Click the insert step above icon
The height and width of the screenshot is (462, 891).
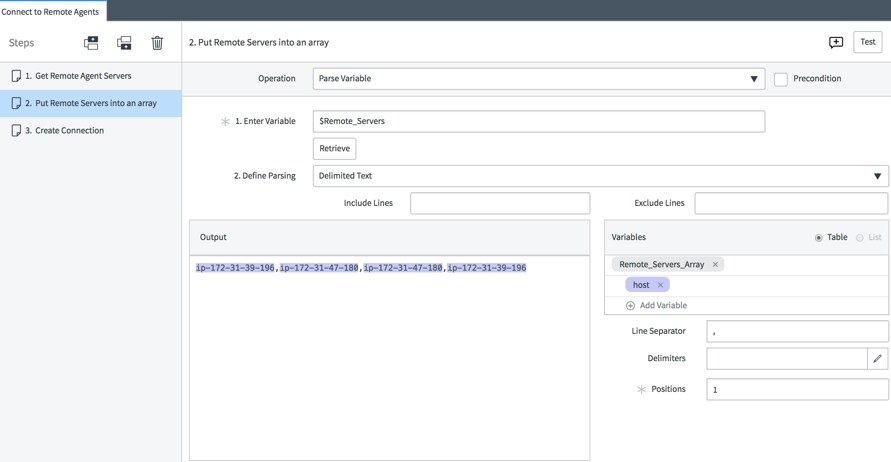pos(91,43)
